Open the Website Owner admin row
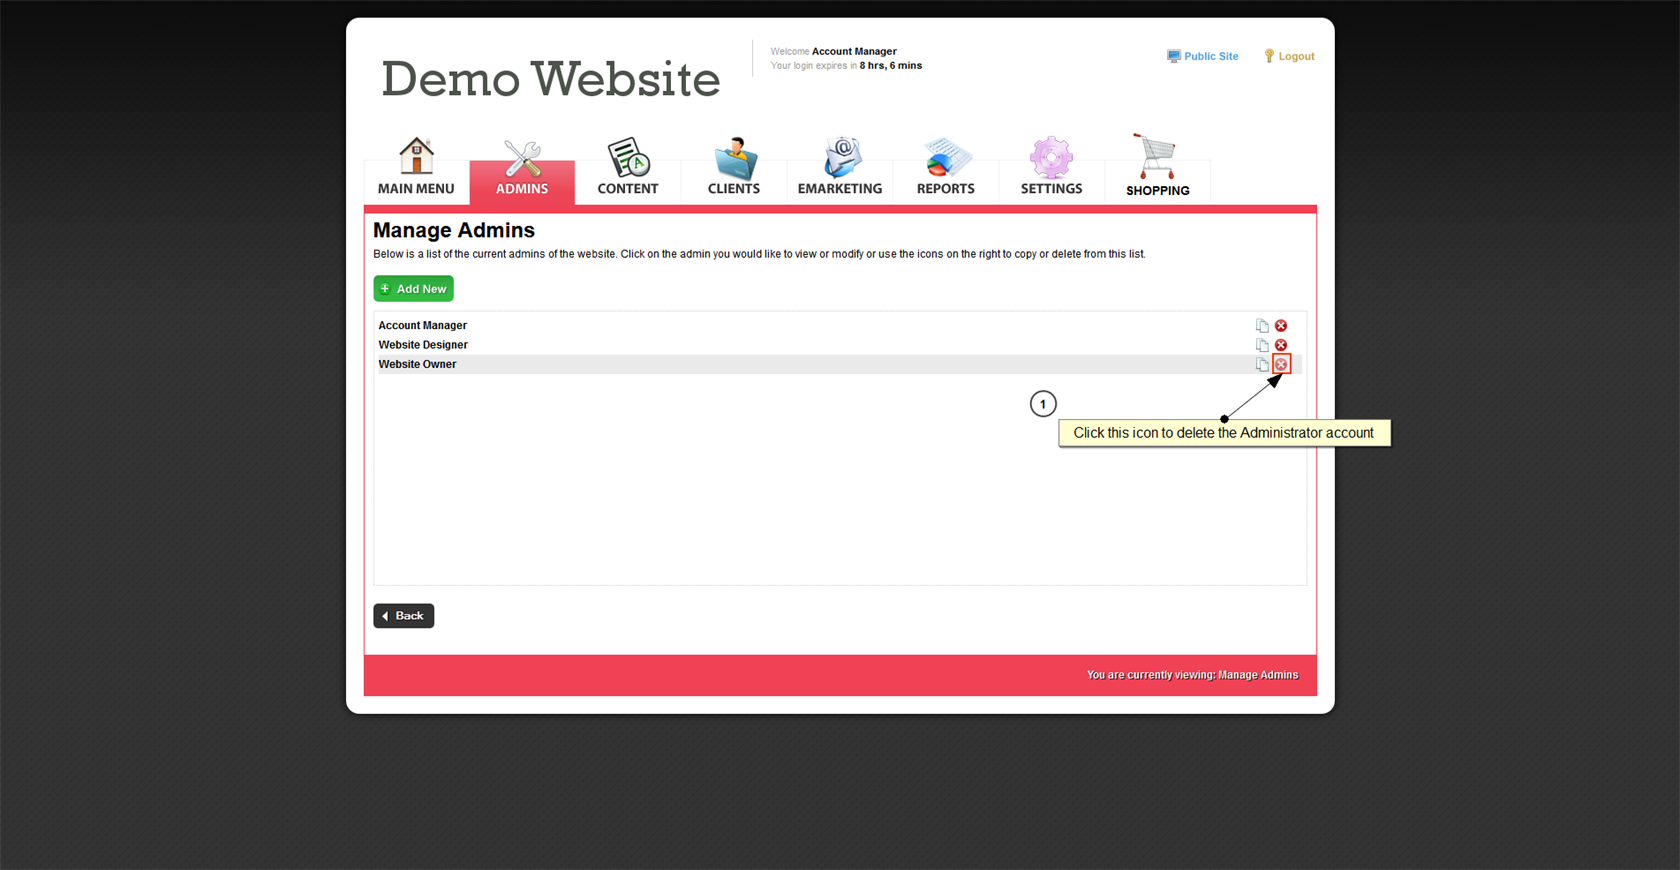 point(417,365)
